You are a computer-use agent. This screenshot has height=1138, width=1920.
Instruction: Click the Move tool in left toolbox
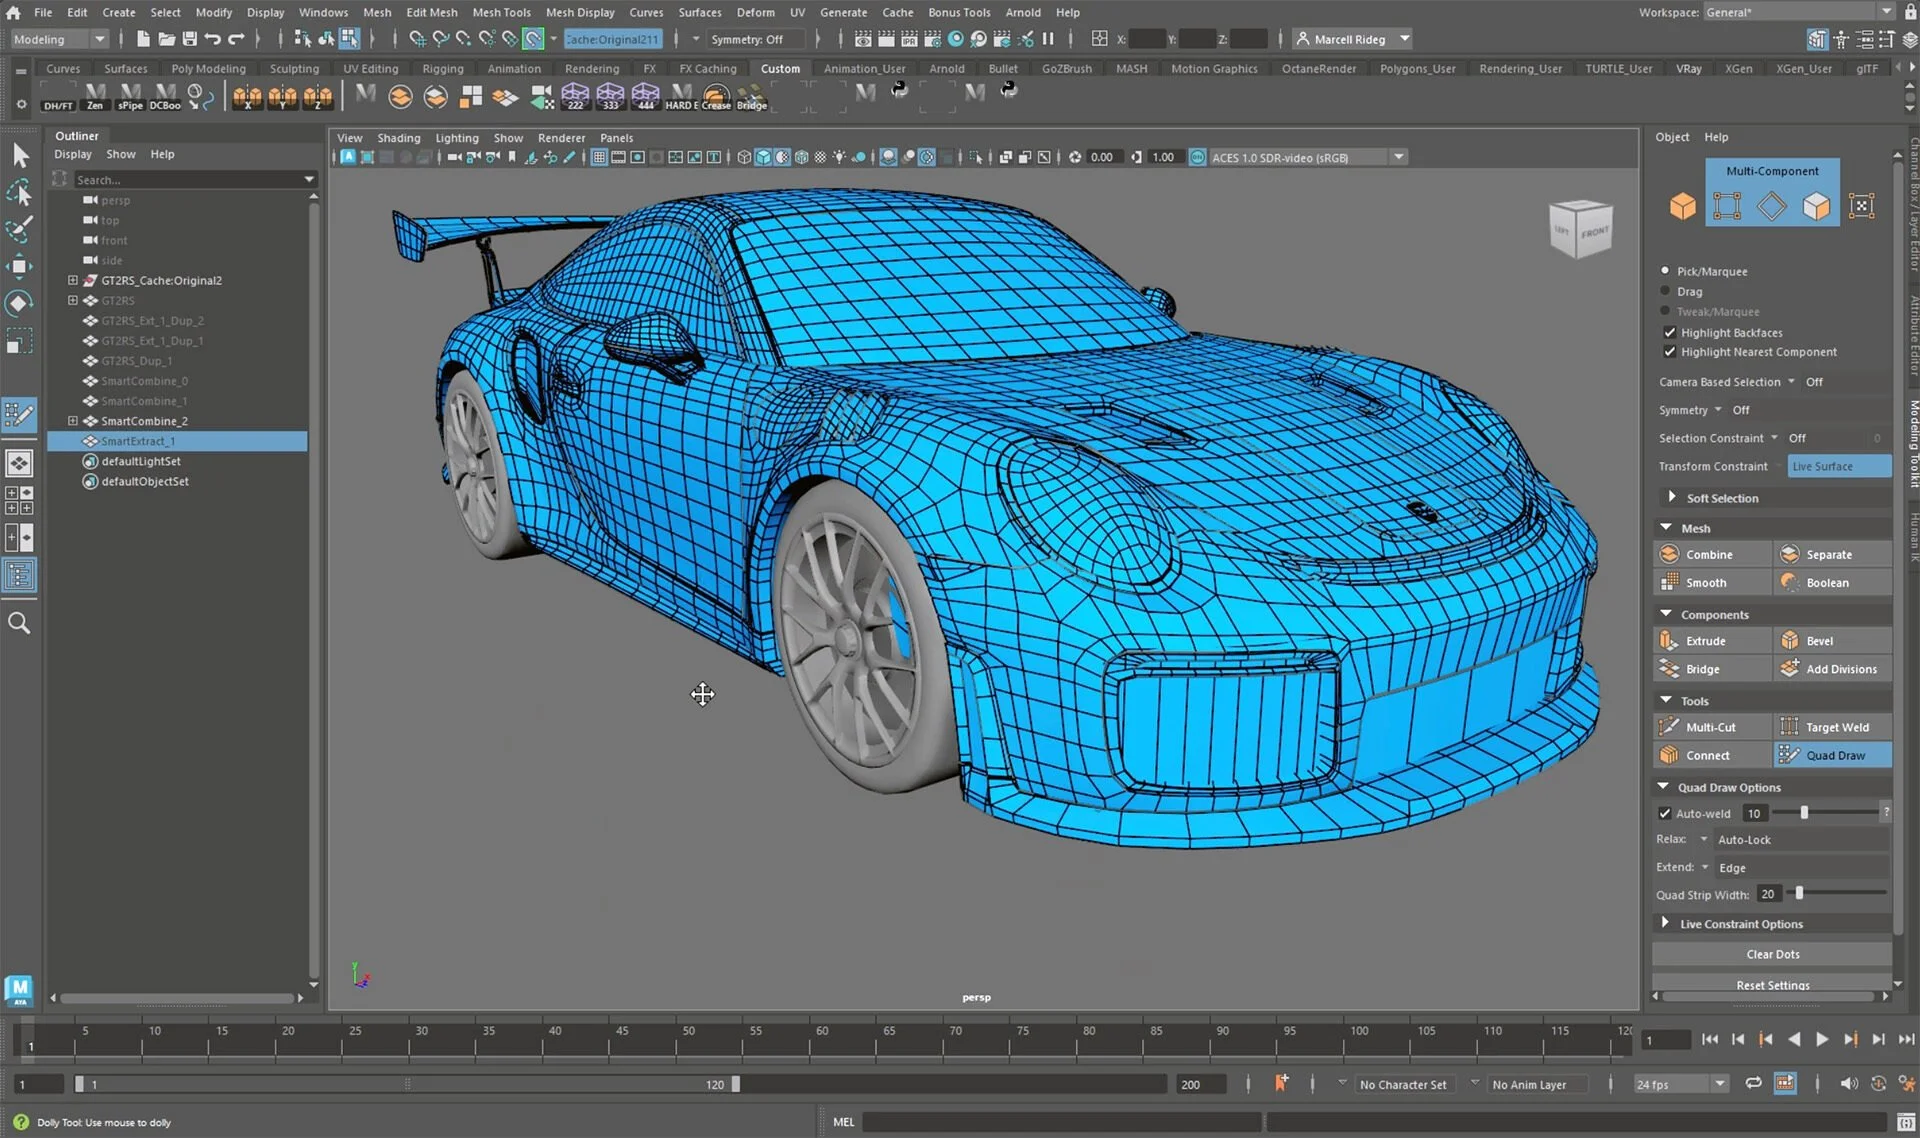[x=19, y=266]
